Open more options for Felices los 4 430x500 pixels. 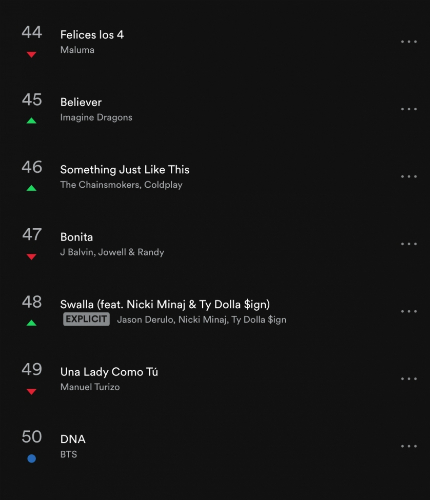point(409,42)
